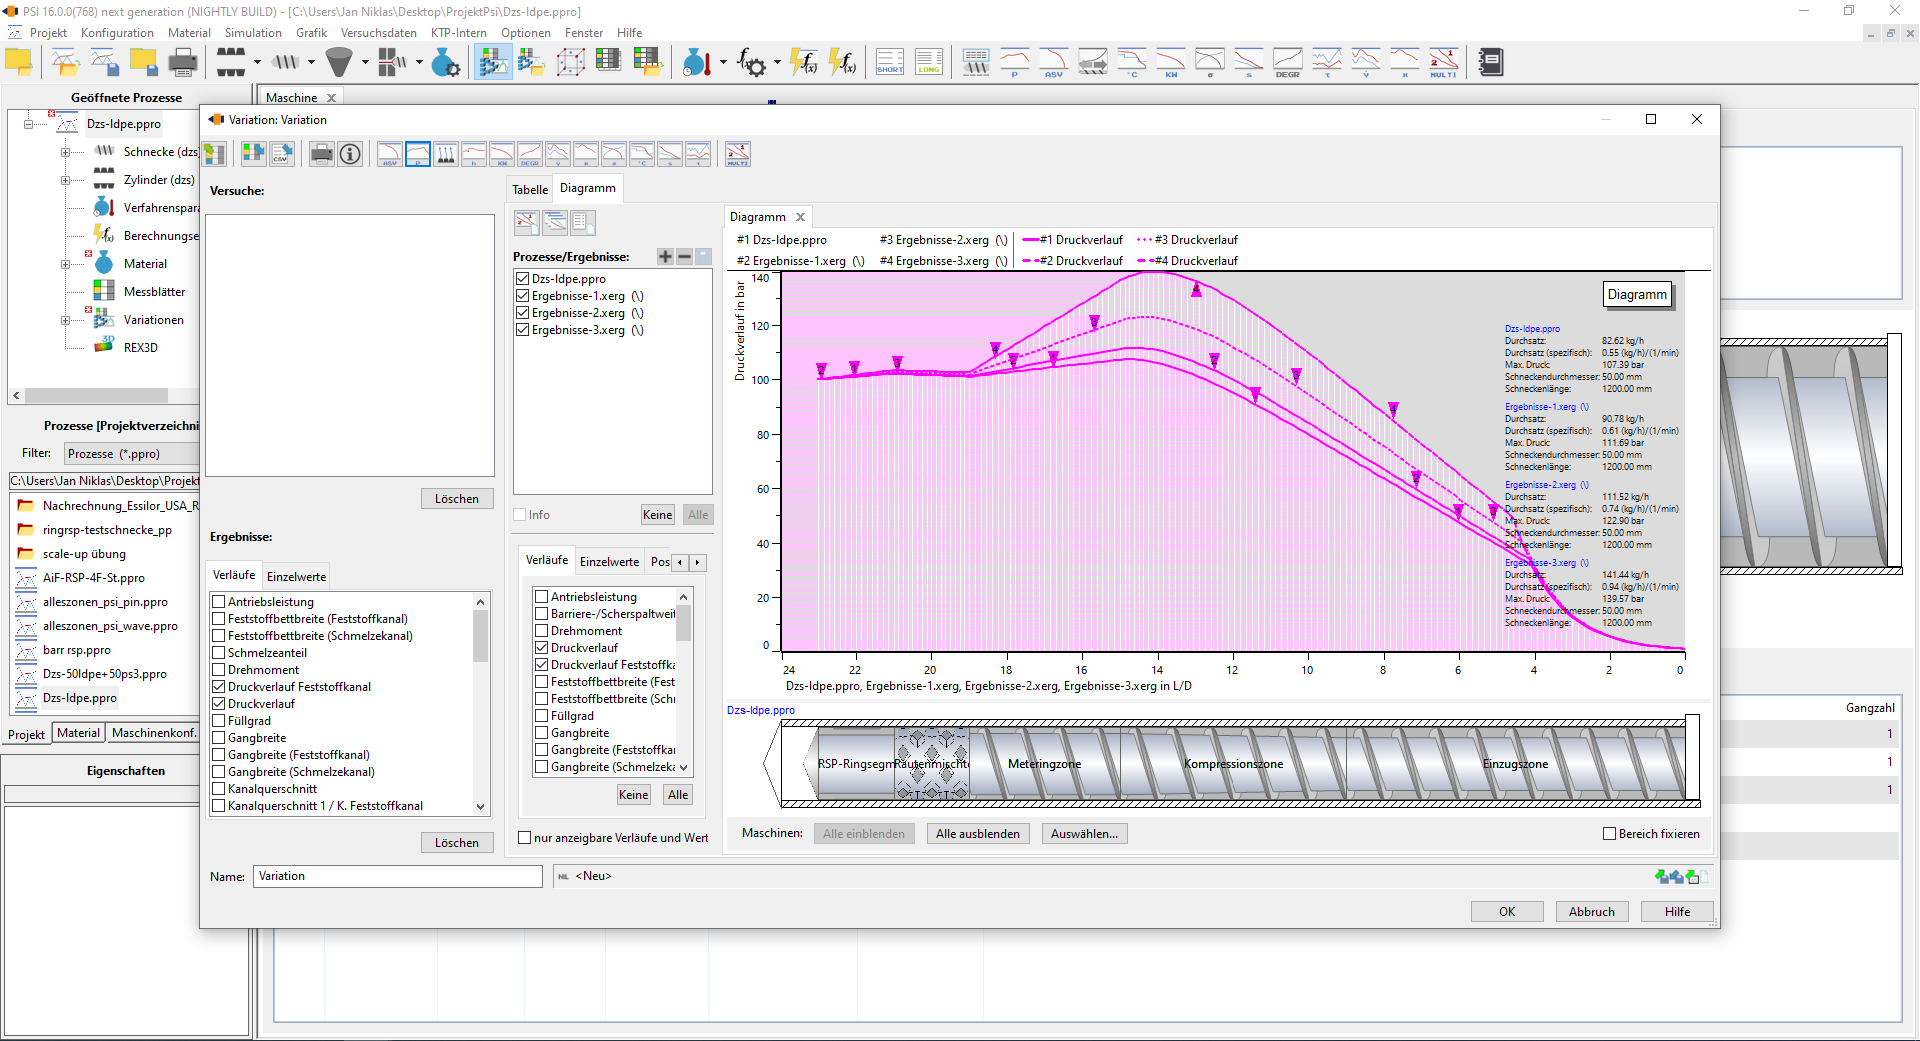Image resolution: width=1920 pixels, height=1041 pixels.
Task: Open the info icon in the variation dialog
Action: click(x=350, y=154)
